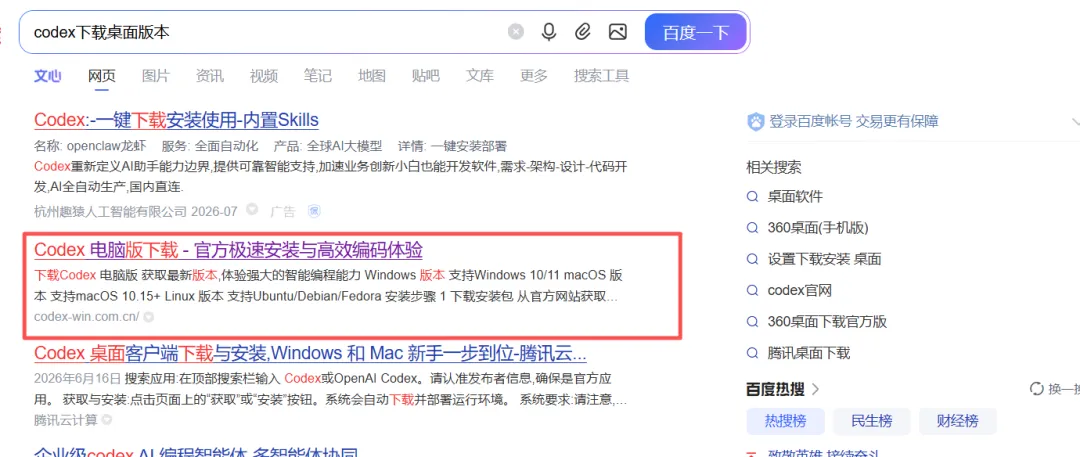The height and width of the screenshot is (457, 1080).
Task: Go to the 笔记 tab
Action: pyautogui.click(x=318, y=76)
